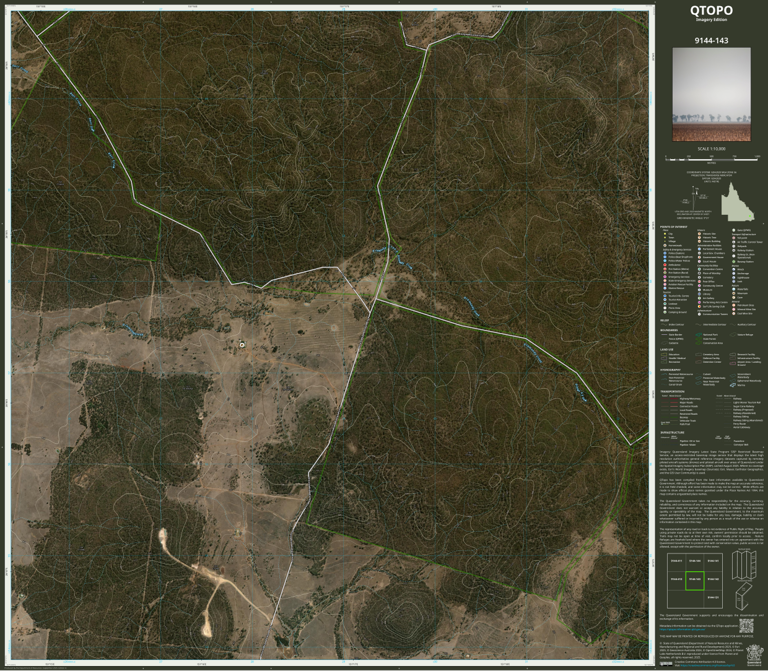Click the SCALE 1:10,000 label
Image resolution: width=768 pixels, height=671 pixels.
pos(711,148)
